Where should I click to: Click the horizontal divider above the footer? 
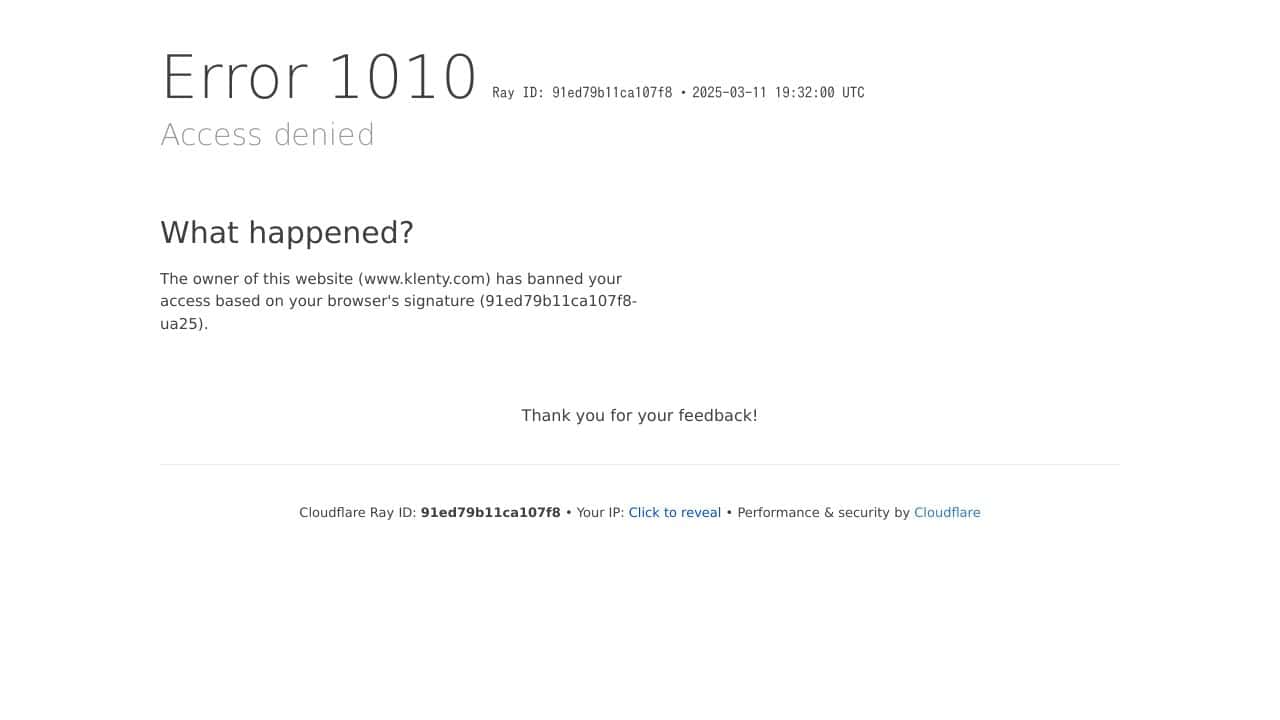coord(640,464)
